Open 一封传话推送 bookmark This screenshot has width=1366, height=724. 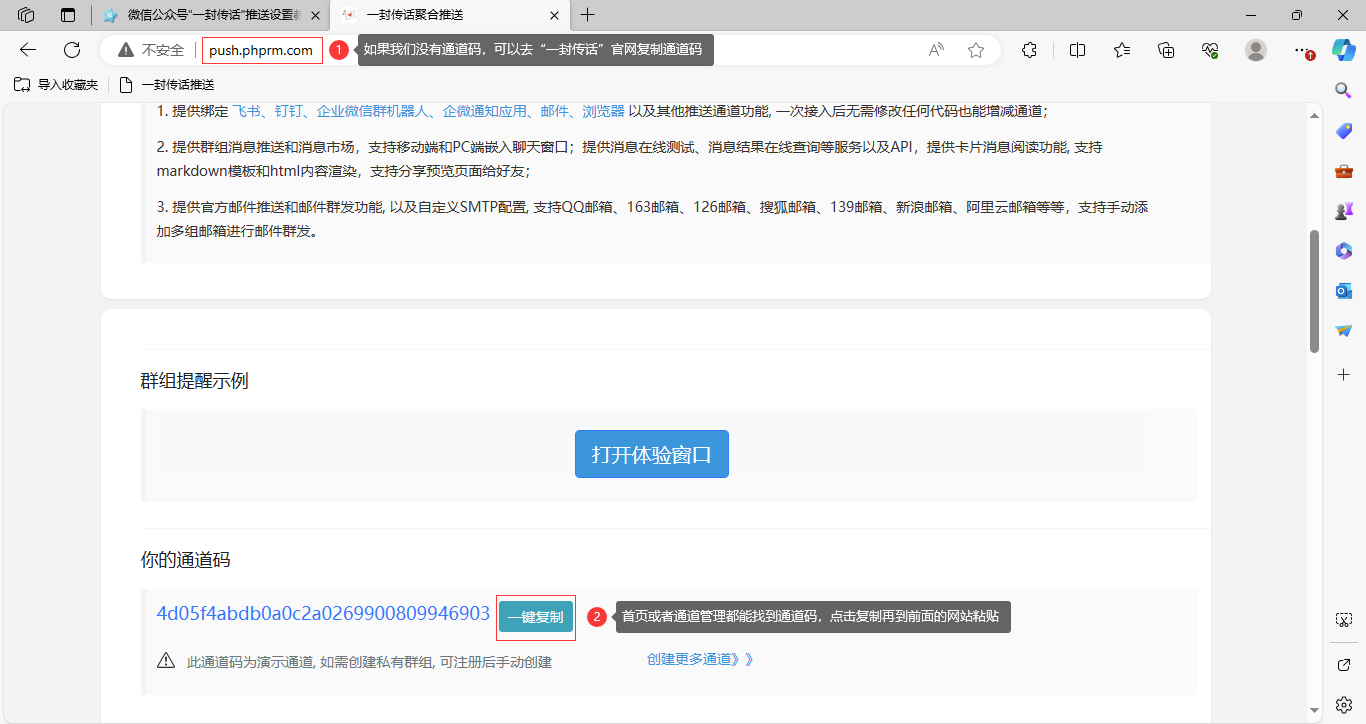point(166,85)
